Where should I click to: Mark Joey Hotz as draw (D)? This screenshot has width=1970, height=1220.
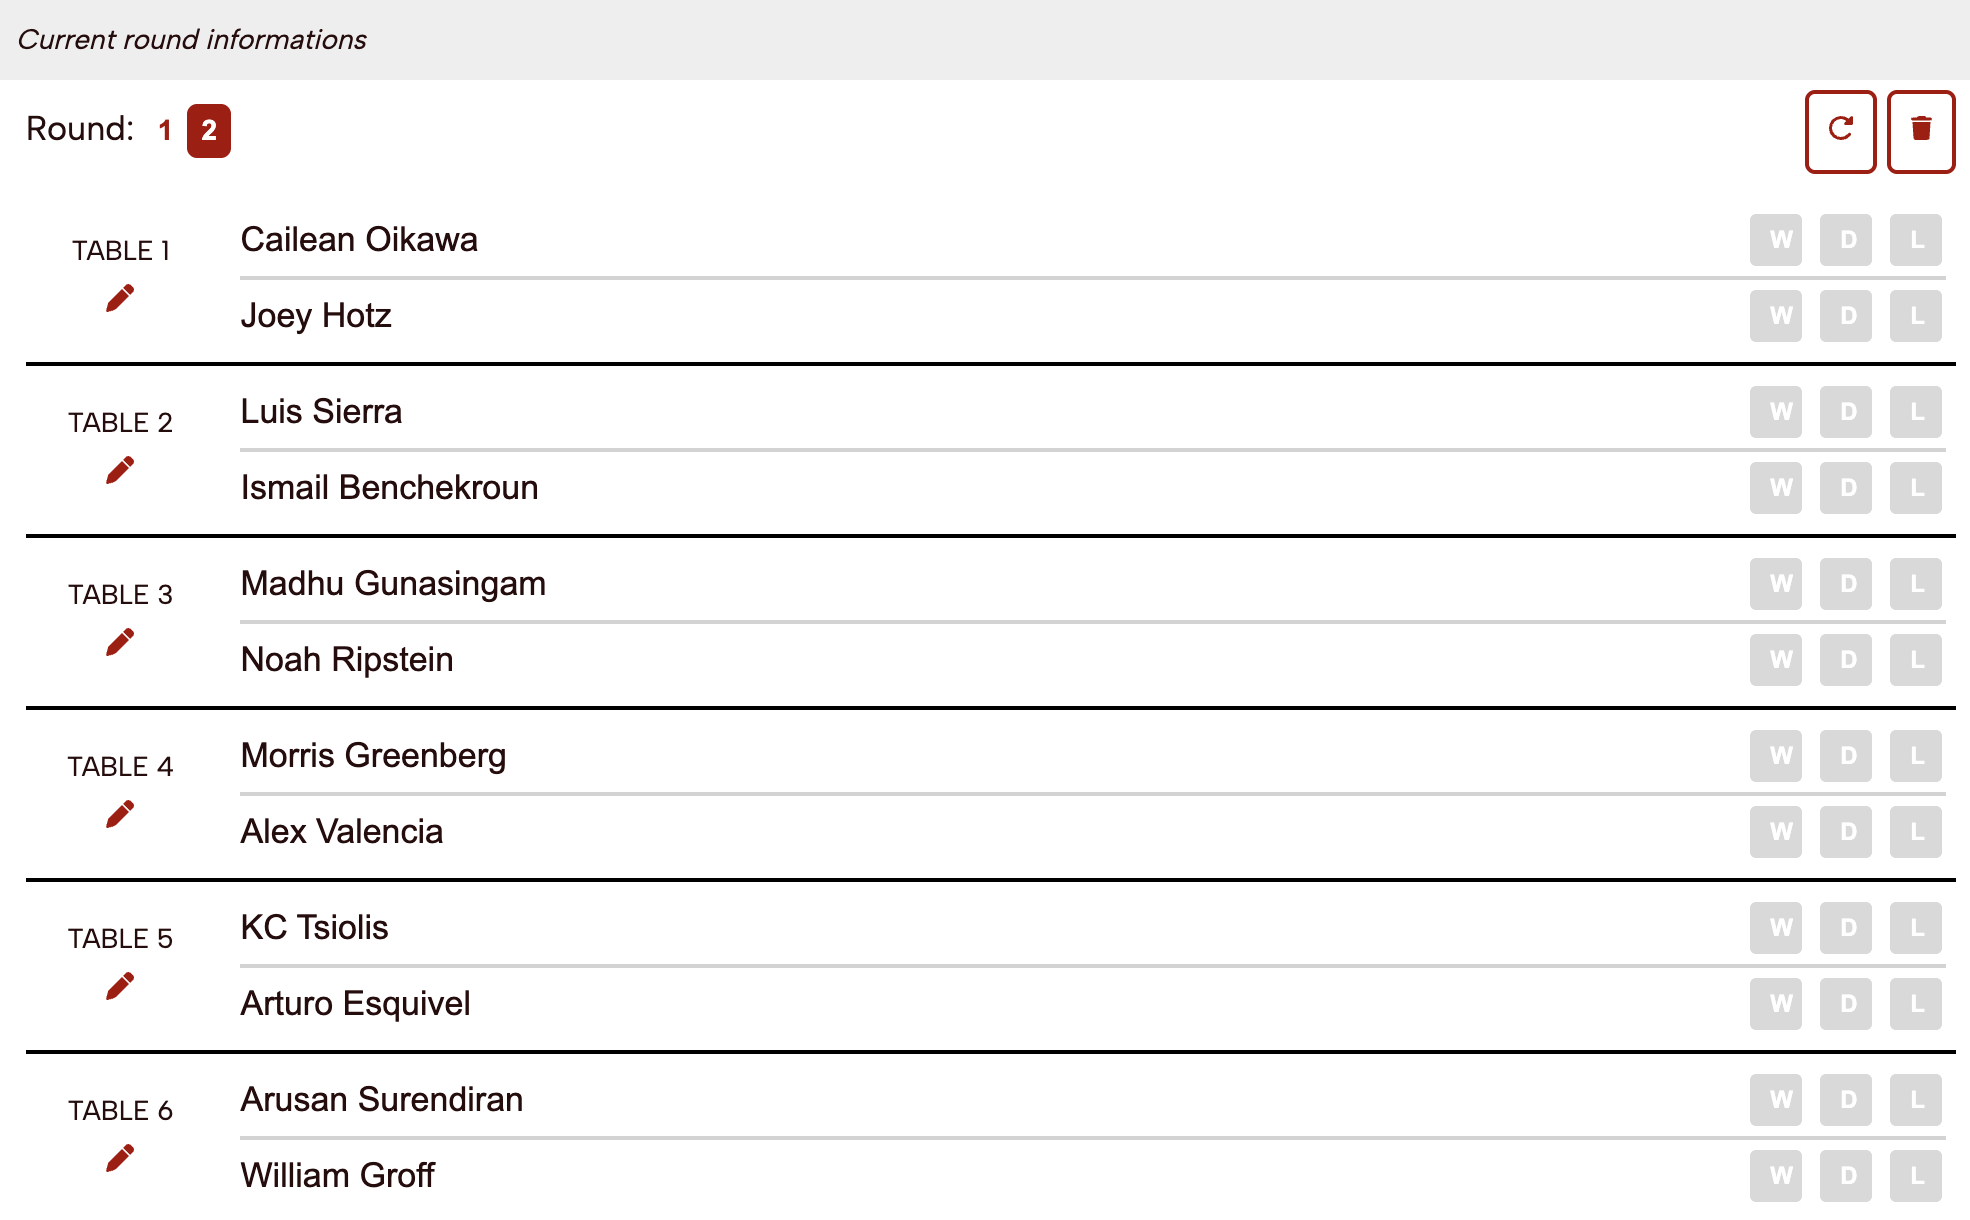pyautogui.click(x=1846, y=316)
